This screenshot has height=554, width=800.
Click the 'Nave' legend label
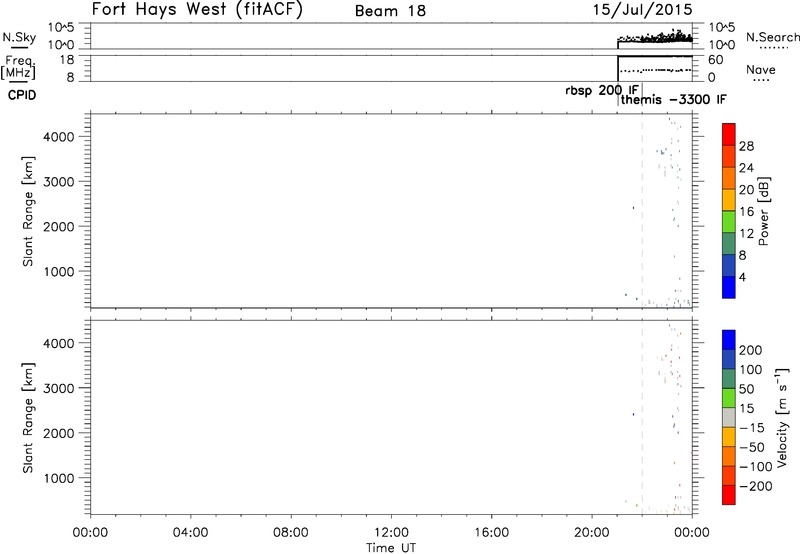click(x=761, y=70)
